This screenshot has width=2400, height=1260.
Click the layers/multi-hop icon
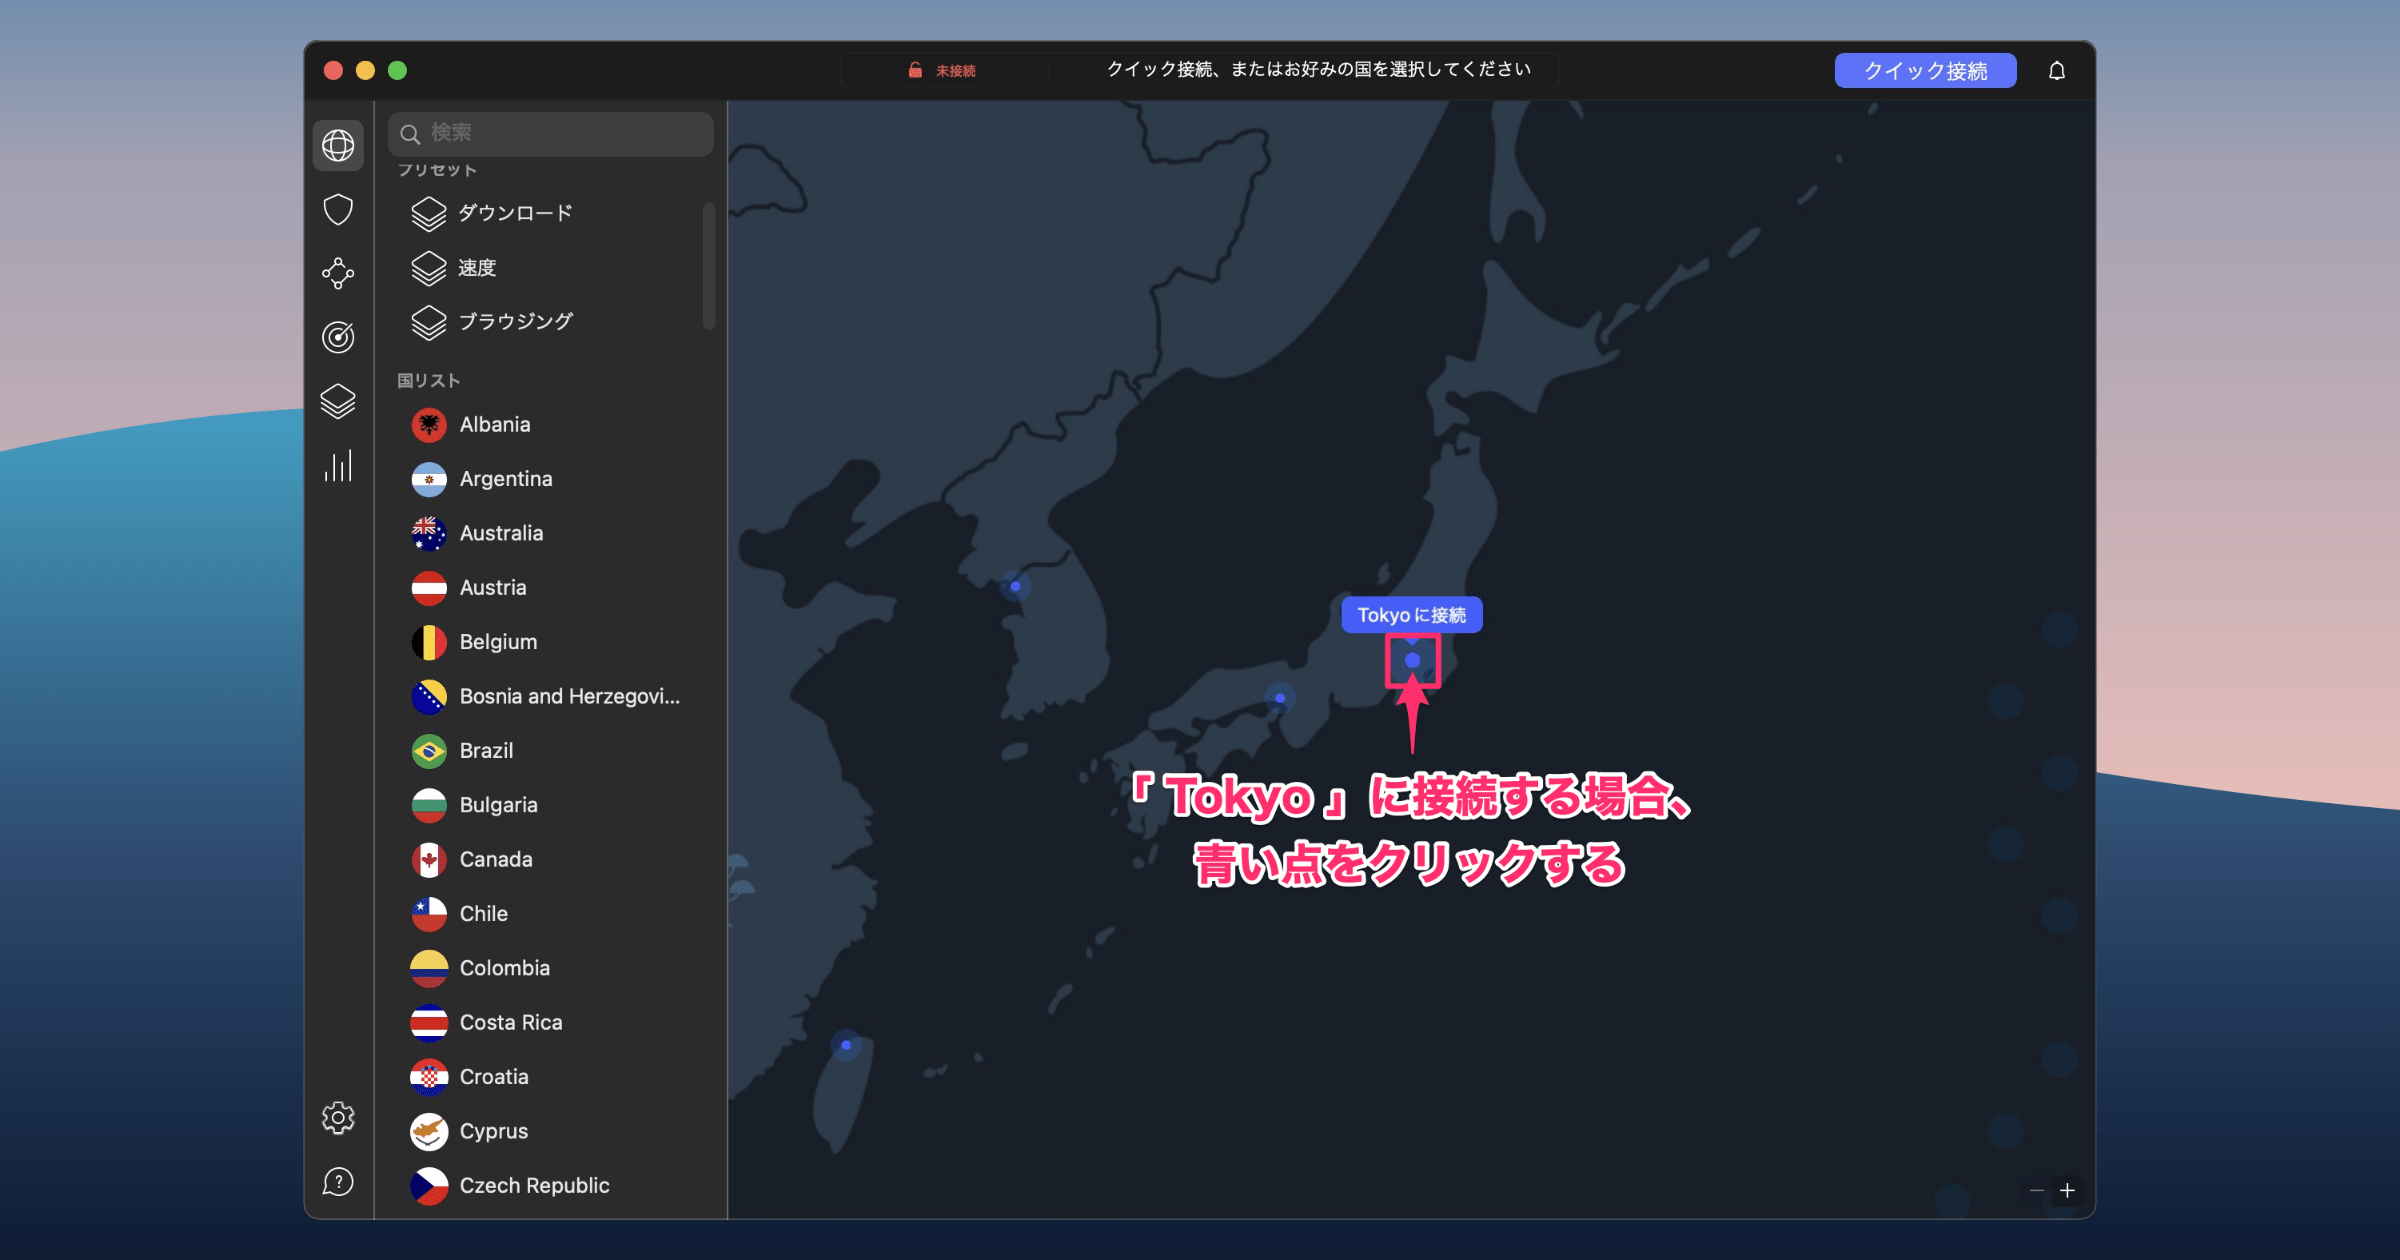pos(341,401)
